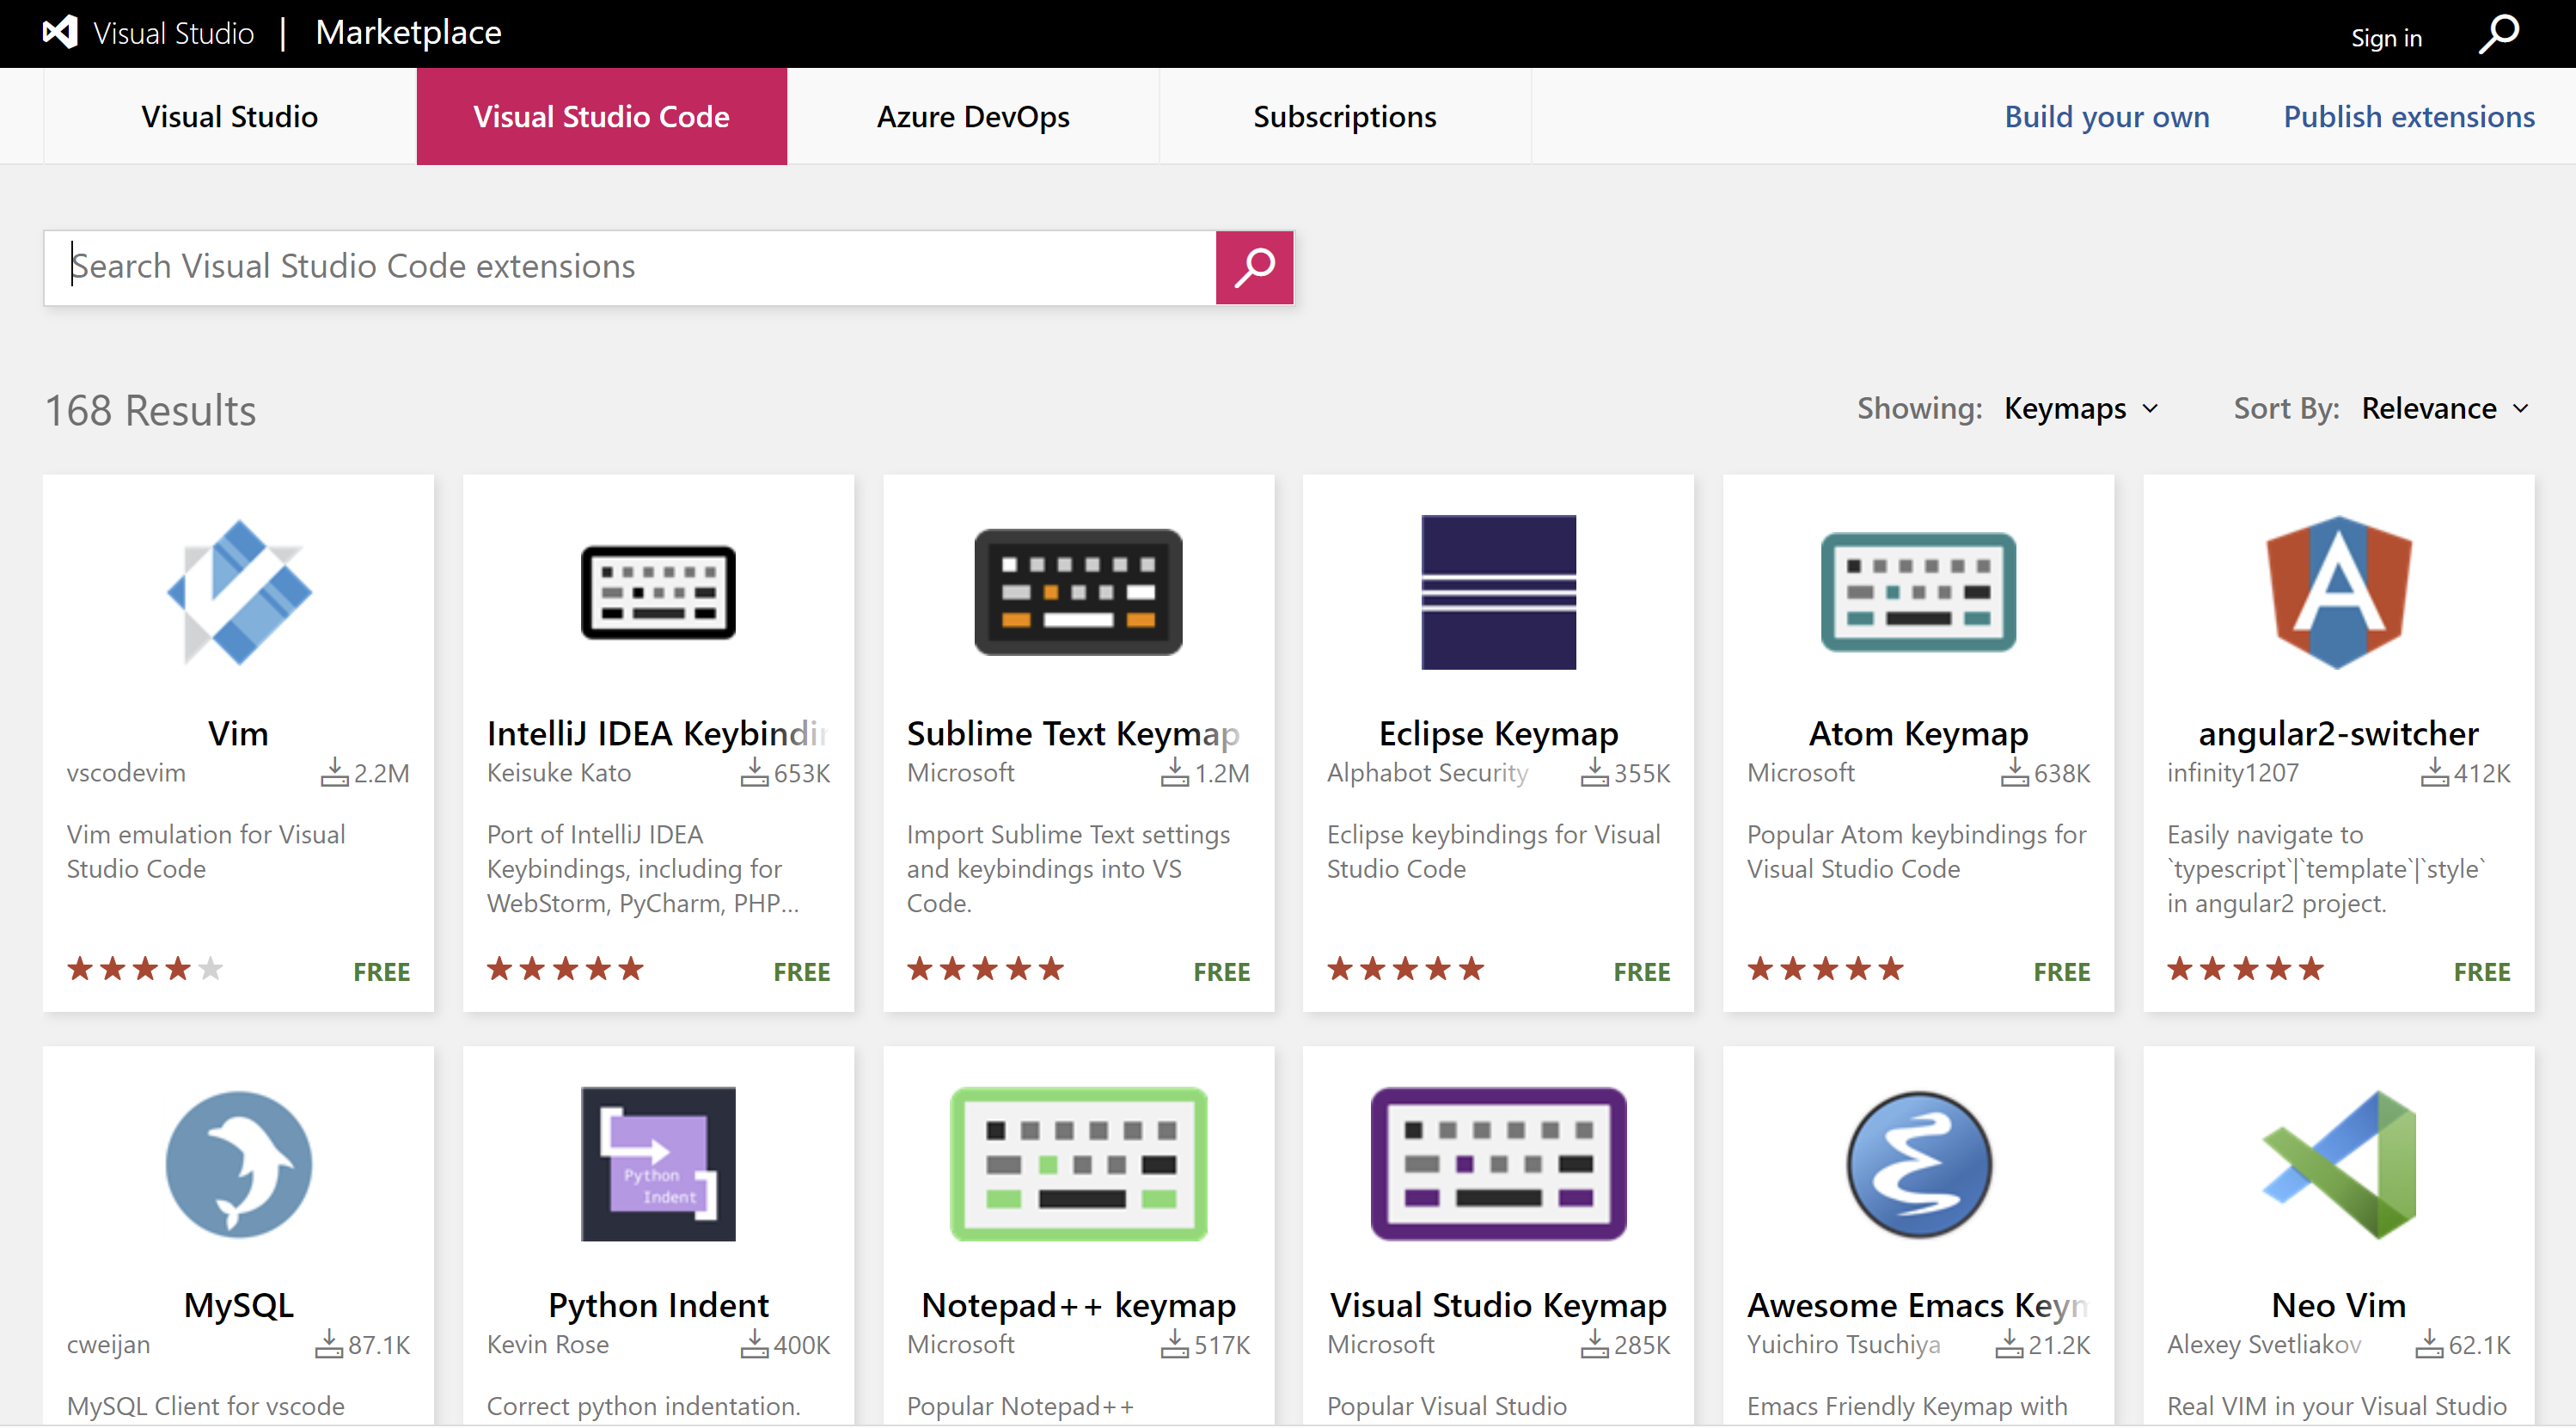
Task: Click the magenta search button icon
Action: (1254, 268)
